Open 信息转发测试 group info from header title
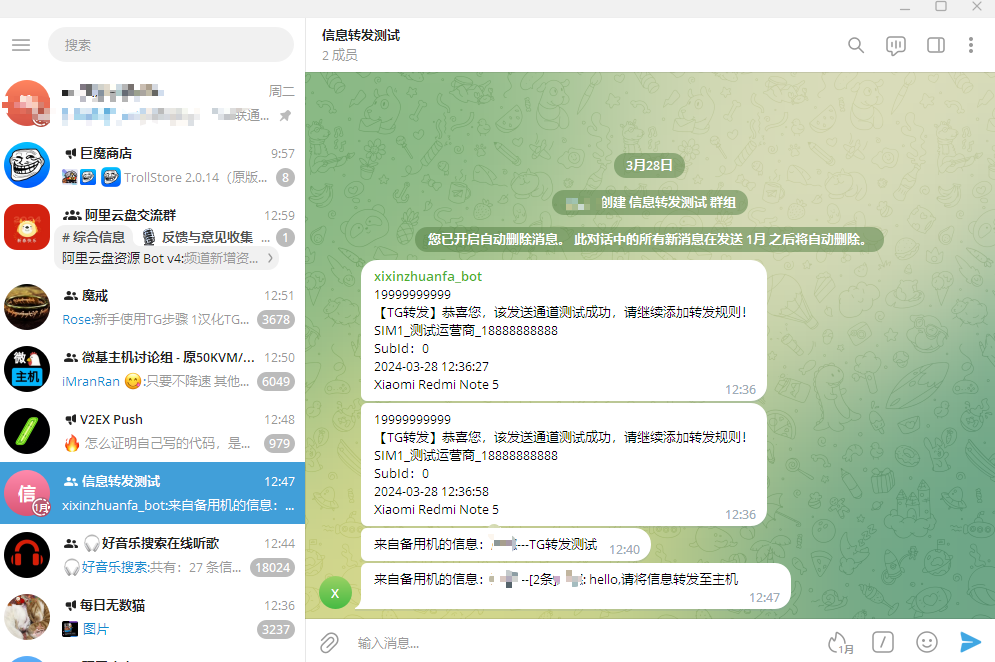This screenshot has width=995, height=662. [361, 35]
